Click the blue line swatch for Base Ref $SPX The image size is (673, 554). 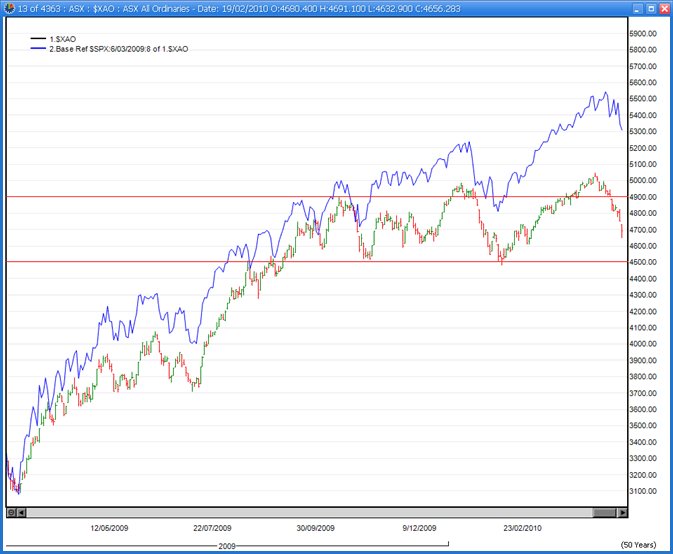[38, 48]
